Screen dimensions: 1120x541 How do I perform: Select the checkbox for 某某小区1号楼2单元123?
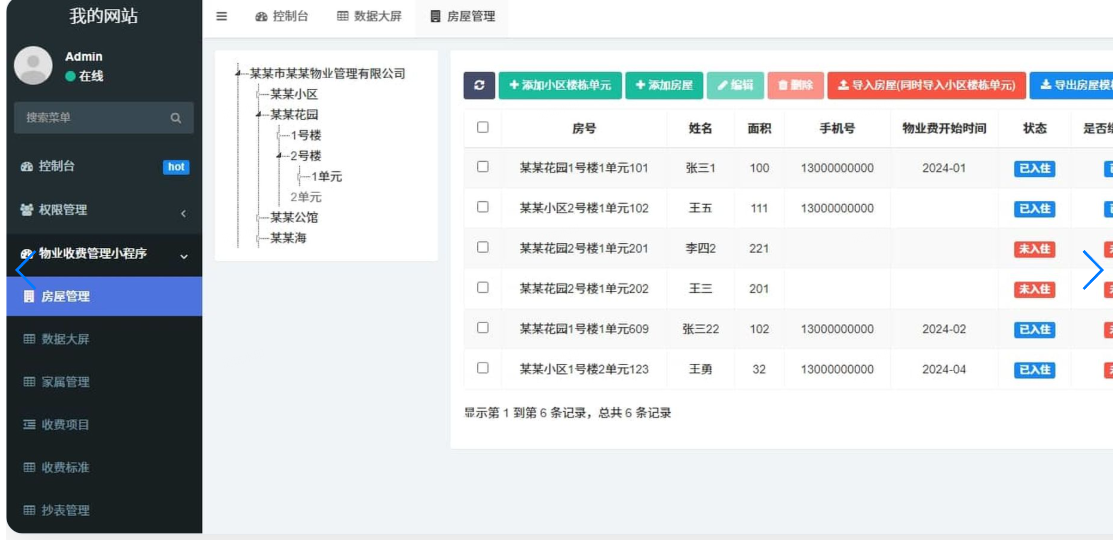coord(483,368)
